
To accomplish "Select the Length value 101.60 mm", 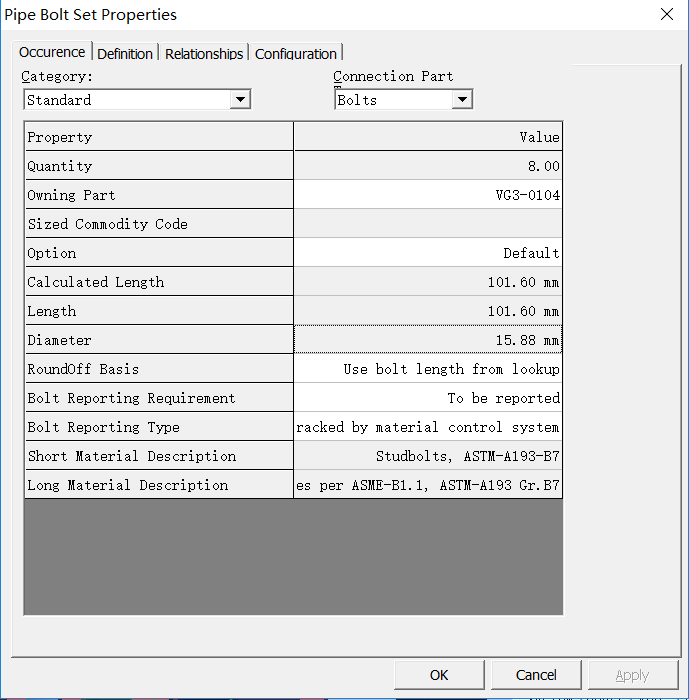I will coord(428,311).
